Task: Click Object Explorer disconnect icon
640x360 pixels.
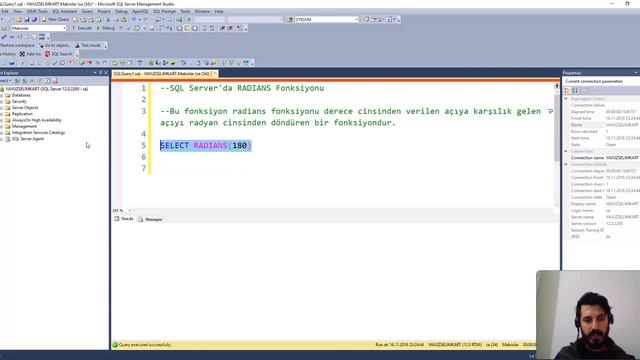Action: [x=24, y=81]
